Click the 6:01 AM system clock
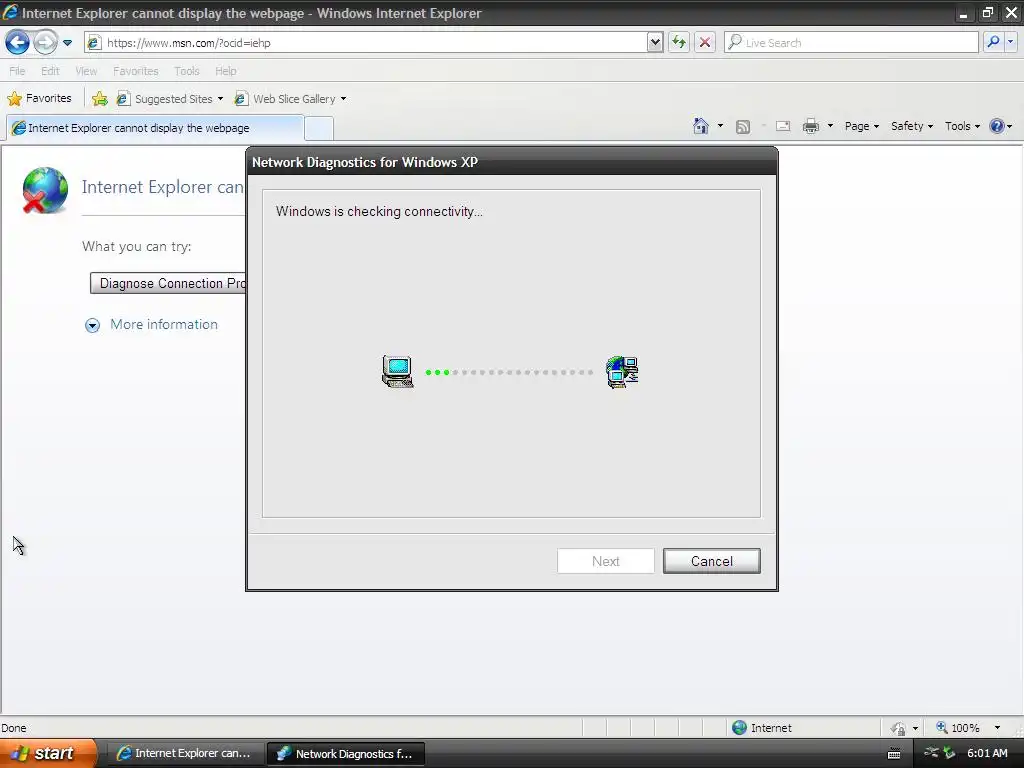1024x768 pixels. point(987,753)
